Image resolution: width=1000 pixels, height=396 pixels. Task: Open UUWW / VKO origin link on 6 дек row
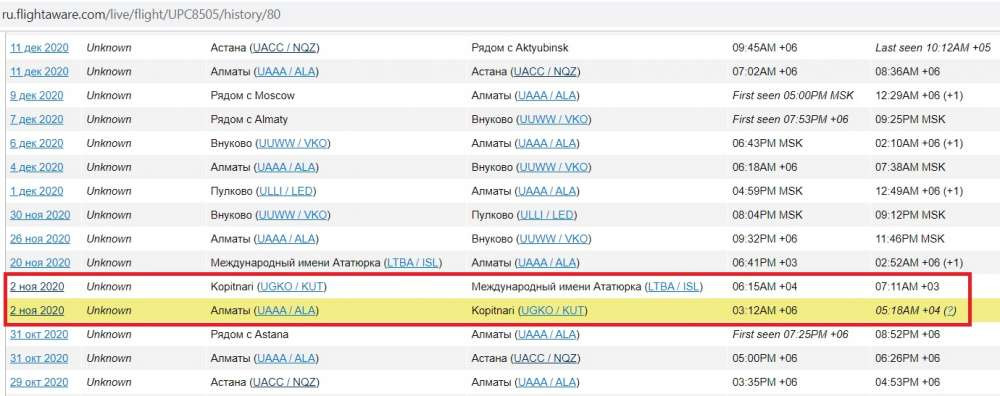coord(293,143)
